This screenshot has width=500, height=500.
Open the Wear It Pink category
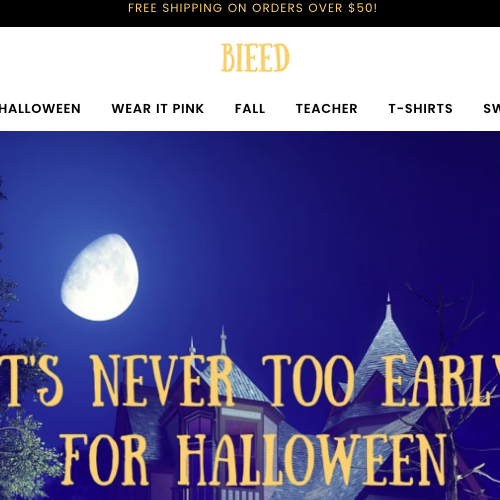coord(158,109)
